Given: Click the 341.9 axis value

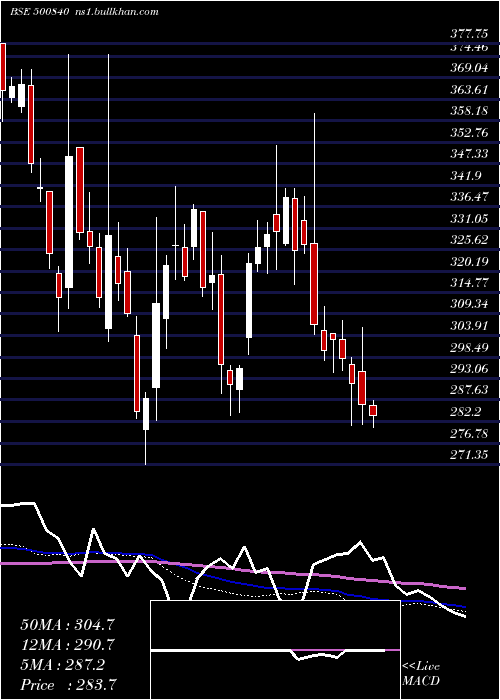Looking at the screenshot, I should 465,176.
